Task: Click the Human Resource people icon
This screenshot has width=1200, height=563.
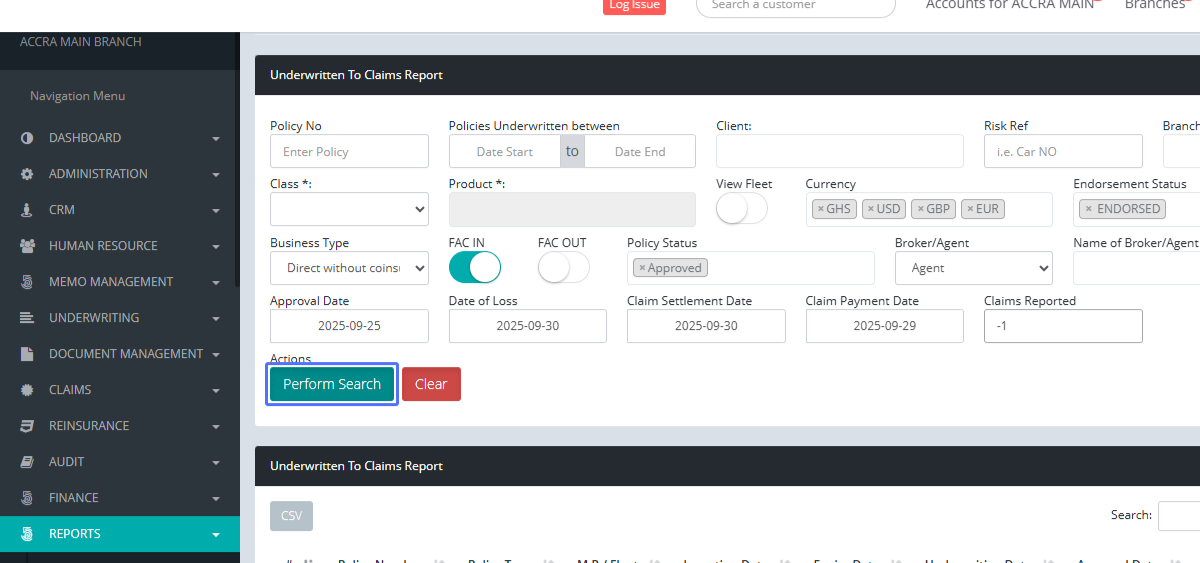Action: coord(27,246)
